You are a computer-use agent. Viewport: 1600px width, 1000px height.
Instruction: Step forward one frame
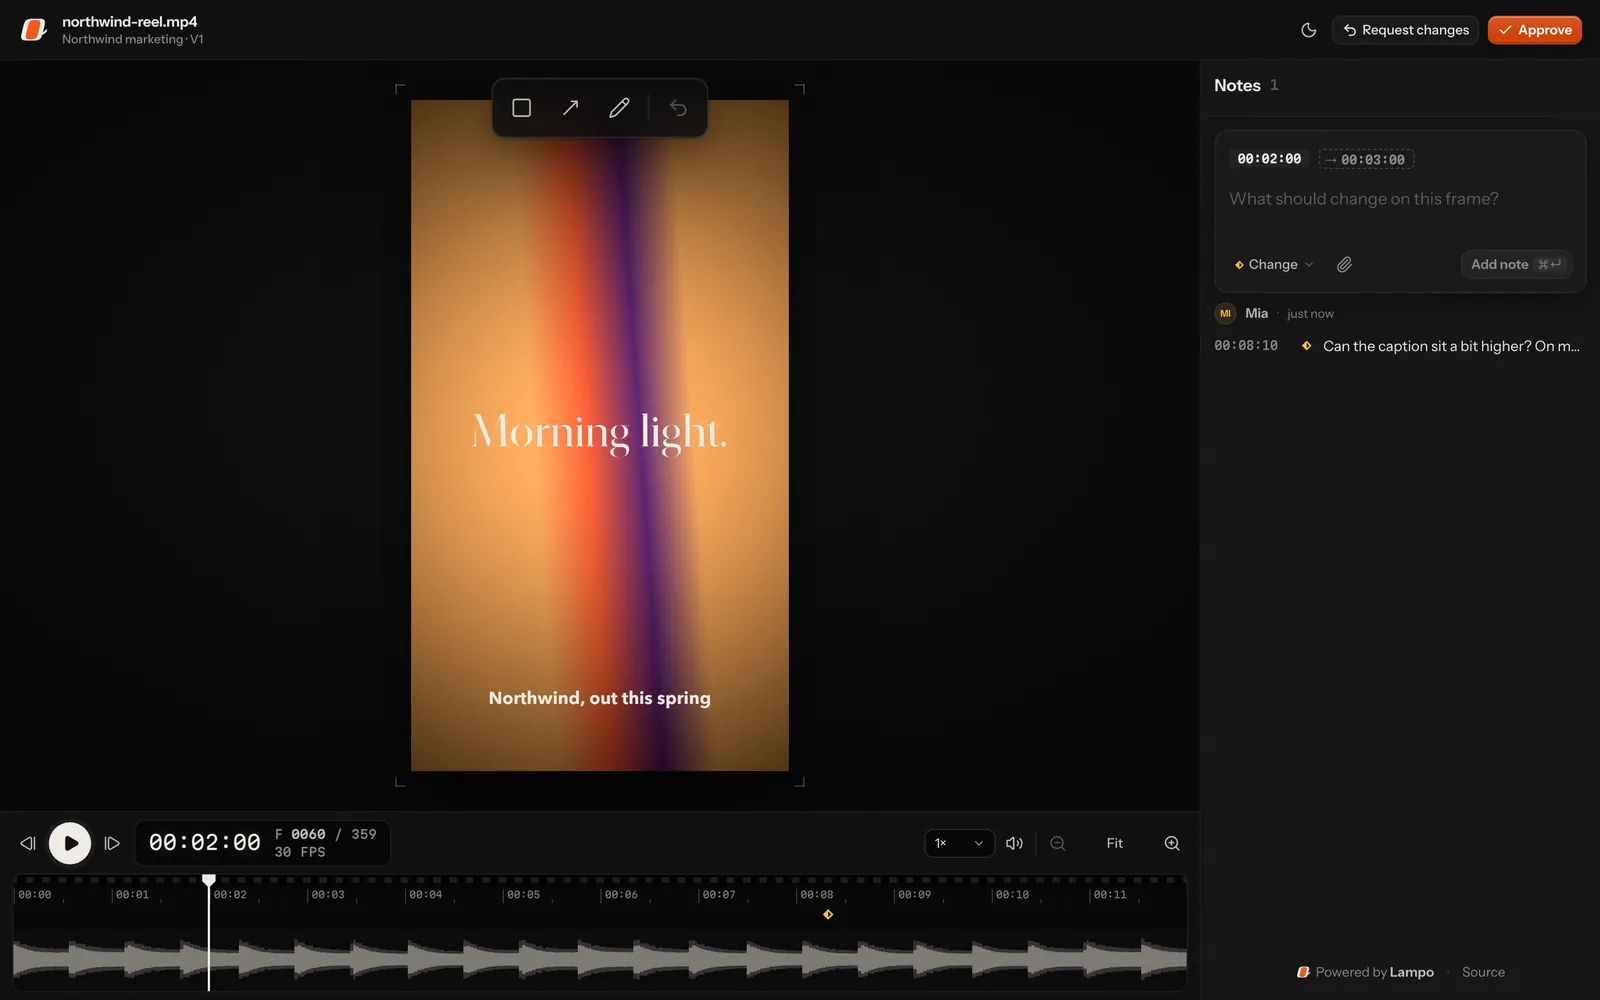pyautogui.click(x=112, y=843)
